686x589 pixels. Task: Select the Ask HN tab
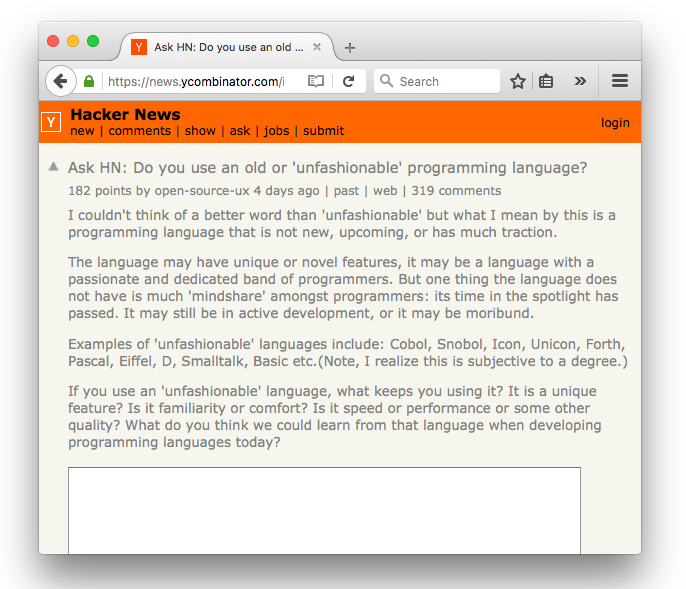[x=226, y=47]
